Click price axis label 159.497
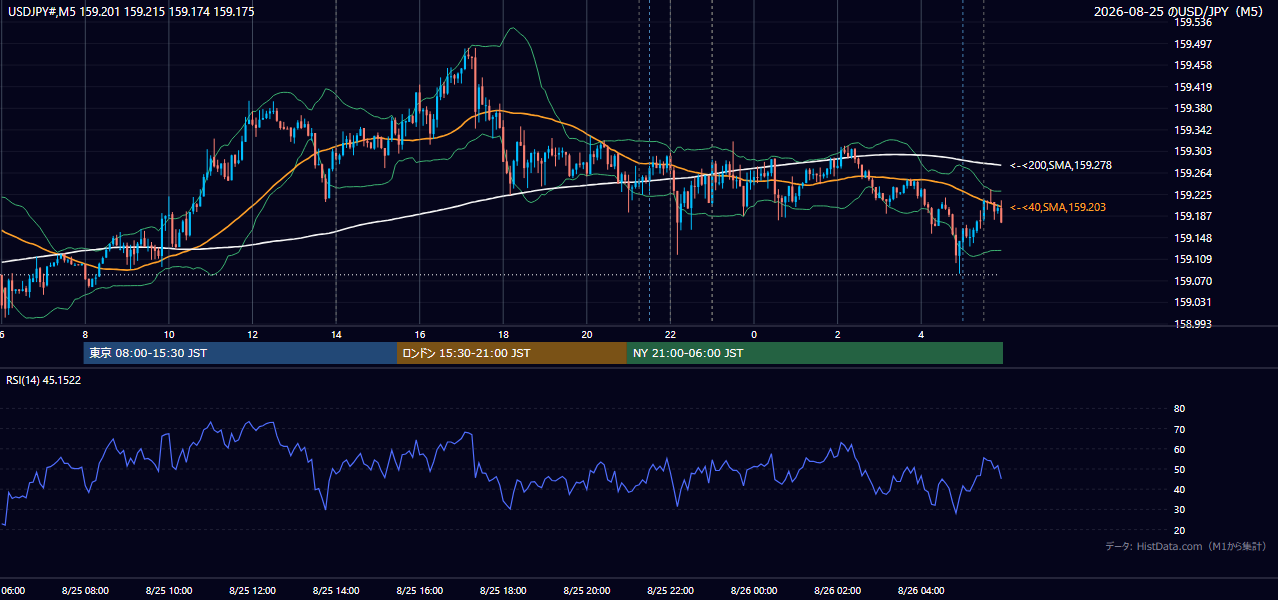 [x=1193, y=44]
